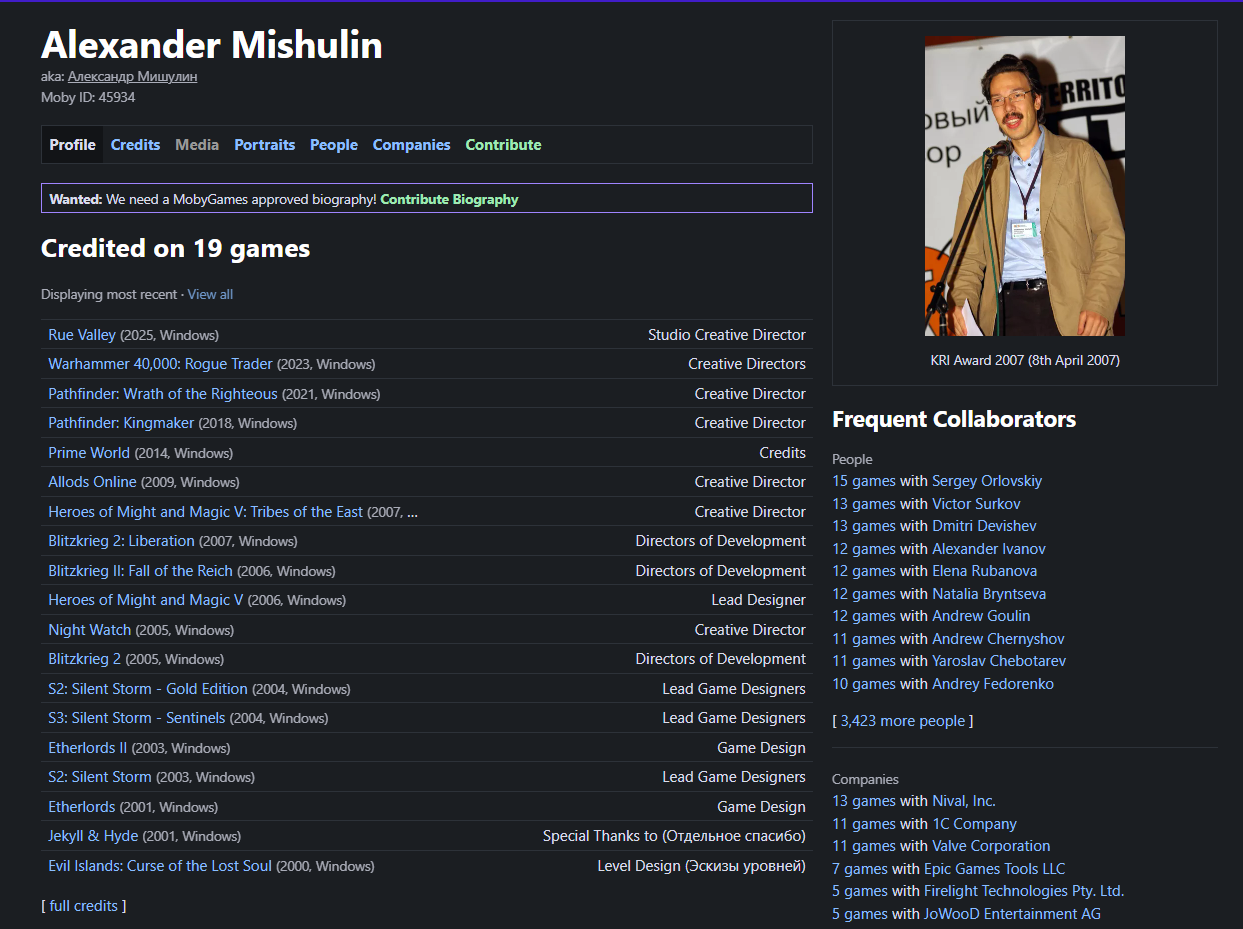Open S3: Silent Storm - Sentinels

(136, 718)
